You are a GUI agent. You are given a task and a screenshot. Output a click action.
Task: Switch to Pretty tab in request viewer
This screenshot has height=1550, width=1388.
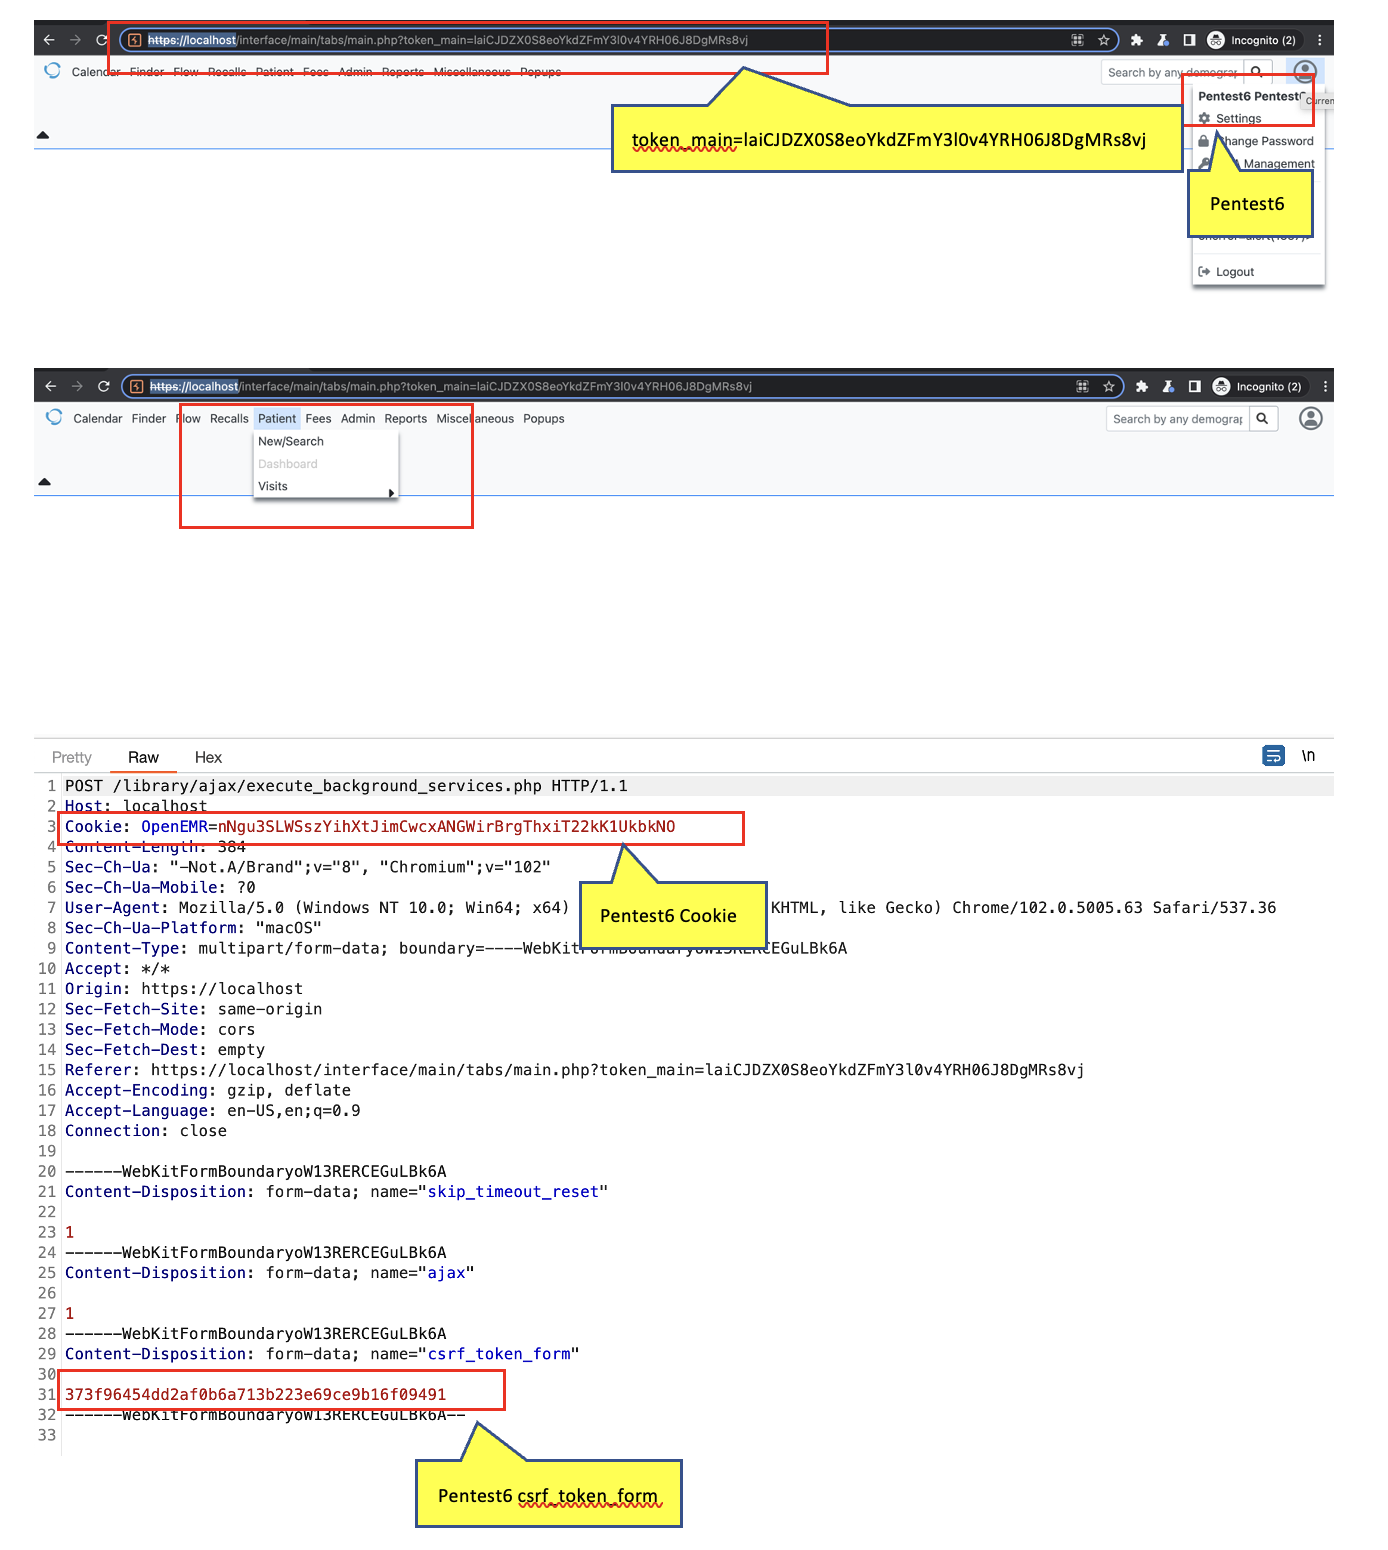coord(72,758)
